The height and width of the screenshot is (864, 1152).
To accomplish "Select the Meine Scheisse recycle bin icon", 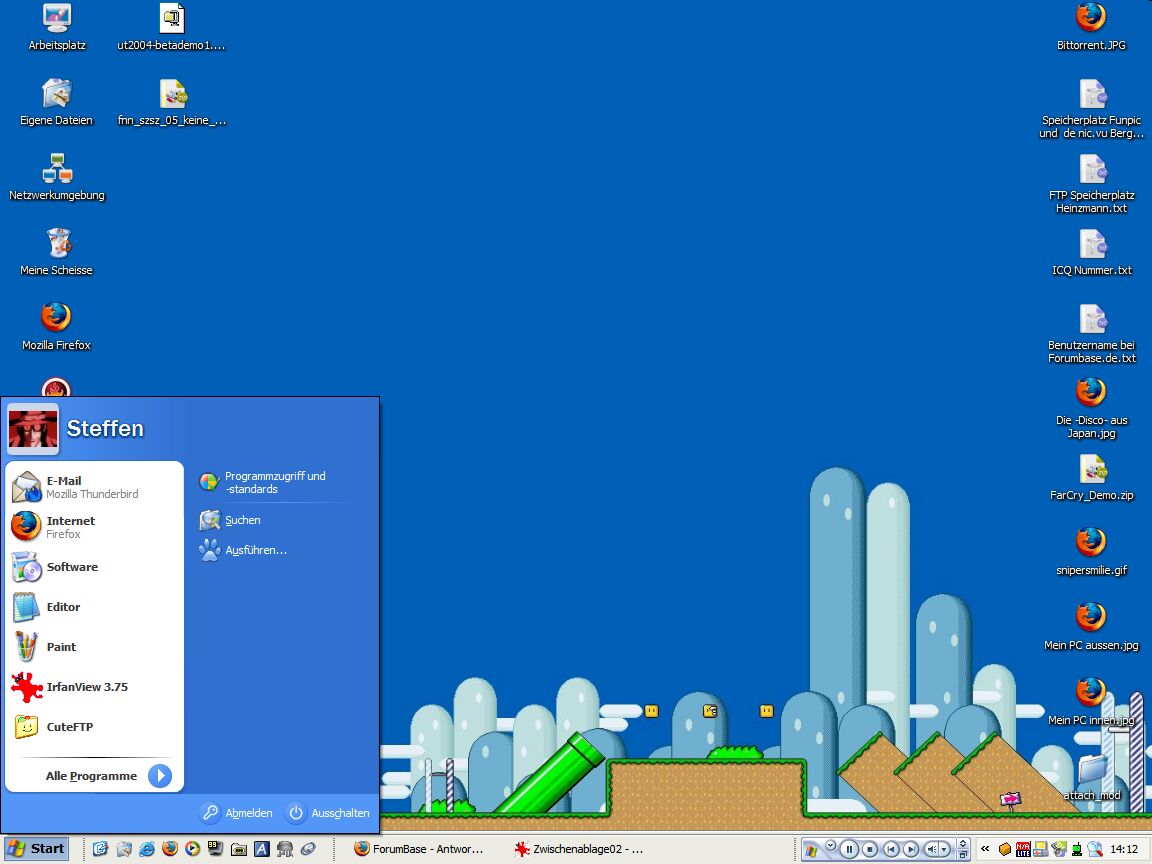I will (57, 251).
